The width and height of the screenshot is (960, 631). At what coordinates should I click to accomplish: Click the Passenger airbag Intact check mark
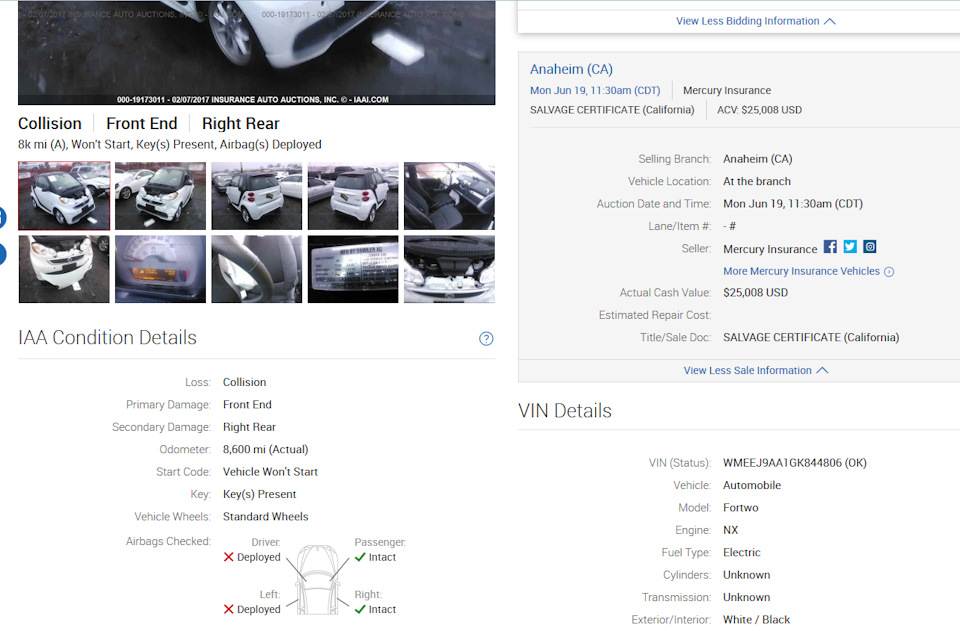pyautogui.click(x=360, y=557)
